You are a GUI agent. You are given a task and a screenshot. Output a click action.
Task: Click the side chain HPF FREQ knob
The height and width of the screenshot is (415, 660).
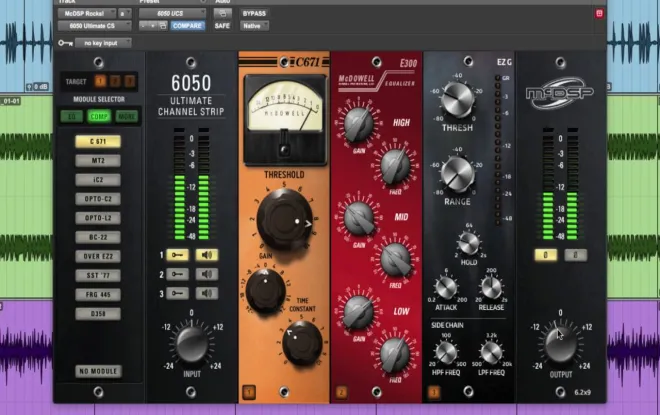[446, 353]
